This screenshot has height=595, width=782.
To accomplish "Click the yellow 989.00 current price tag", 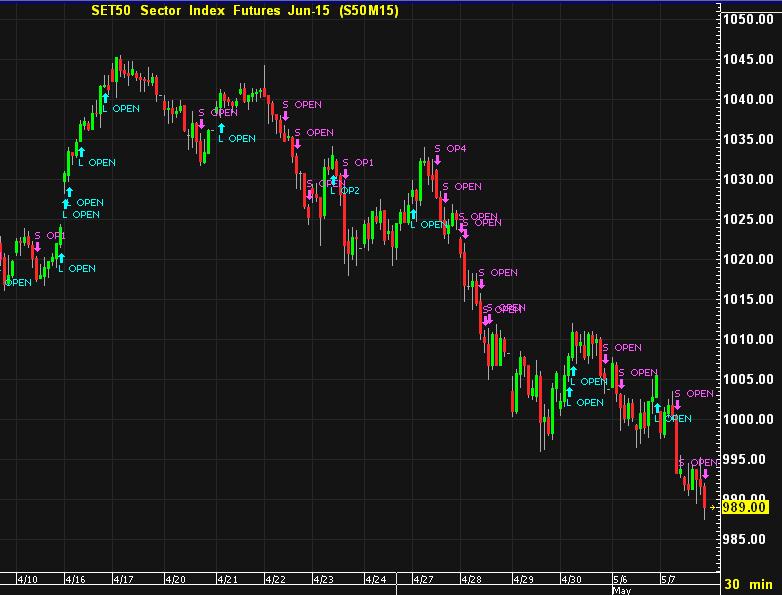I will click(x=748, y=508).
